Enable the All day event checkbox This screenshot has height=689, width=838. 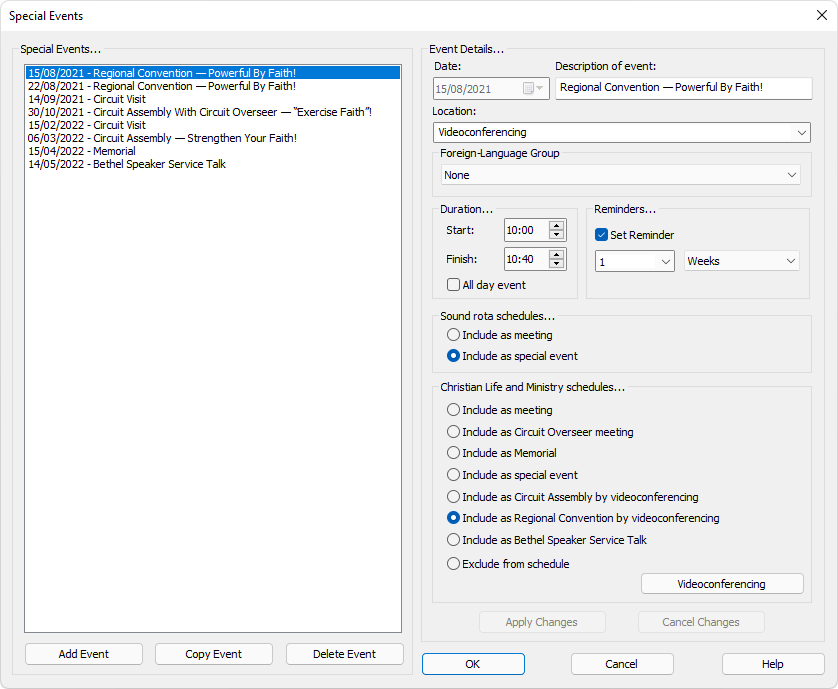[x=454, y=285]
